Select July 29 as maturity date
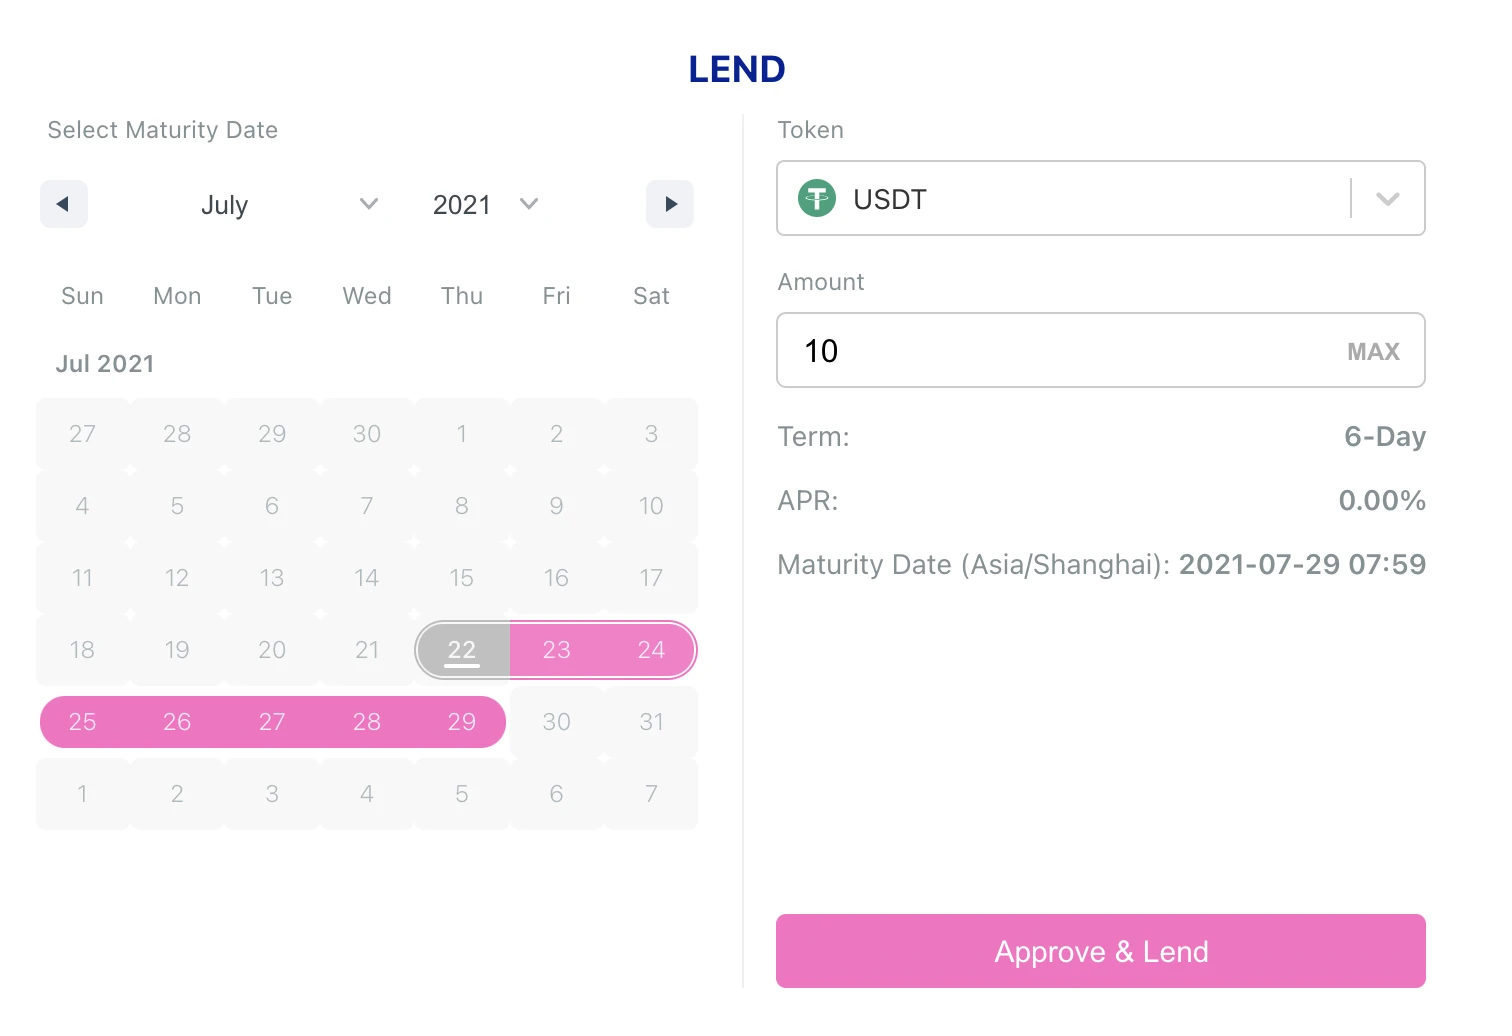This screenshot has height=1036, width=1512. pos(462,722)
